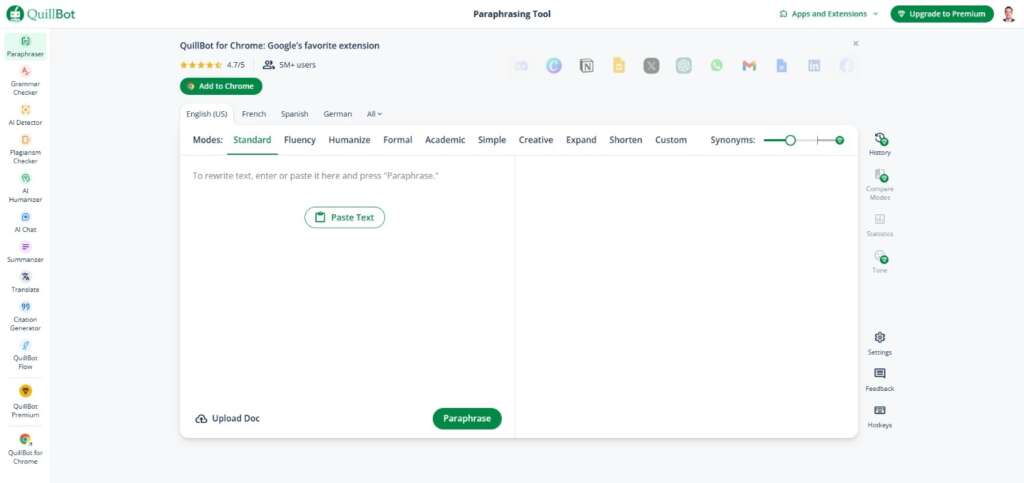Open the Summarizer tool
The height and width of the screenshot is (483, 1024).
click(x=25, y=252)
